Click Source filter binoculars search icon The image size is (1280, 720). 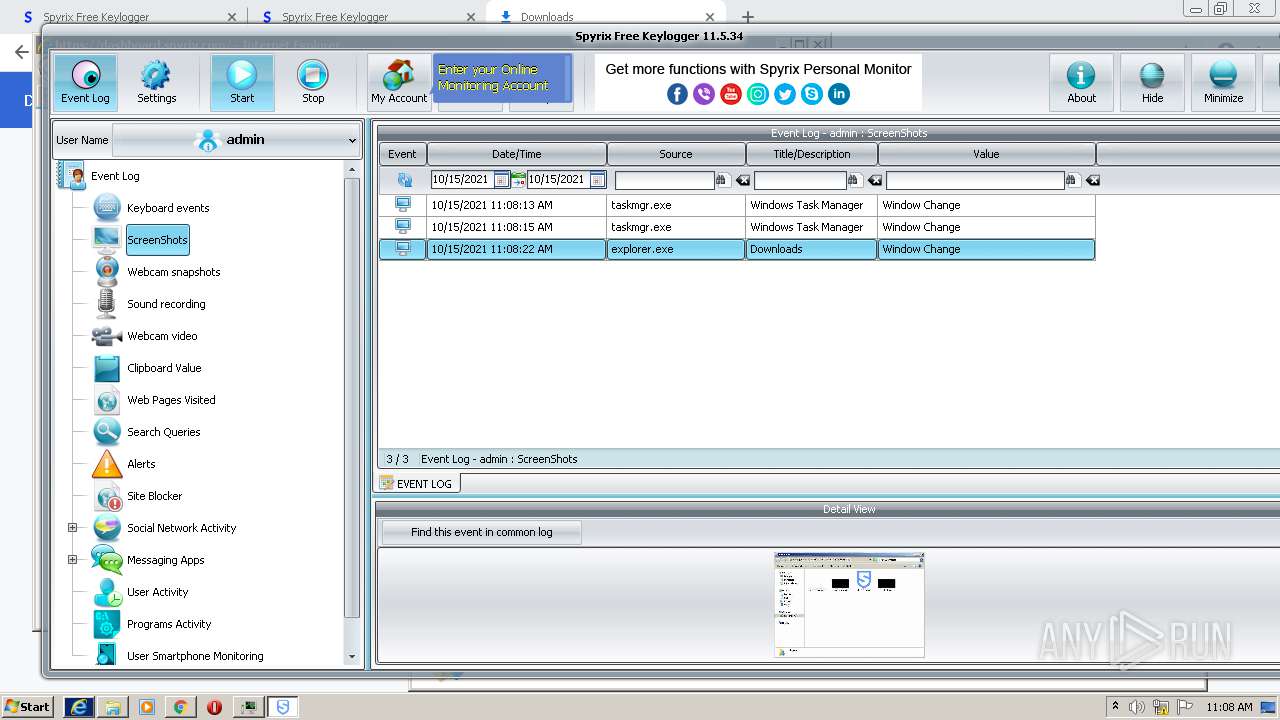point(722,180)
